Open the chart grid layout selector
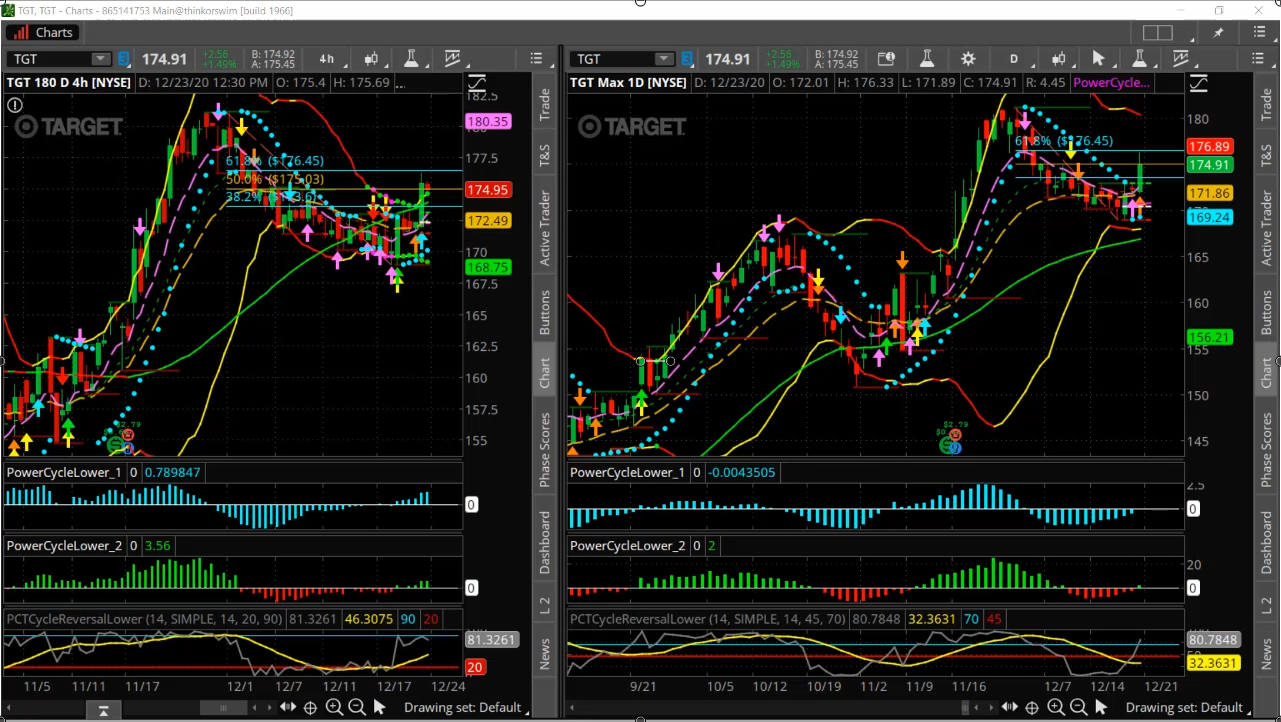 (1158, 33)
